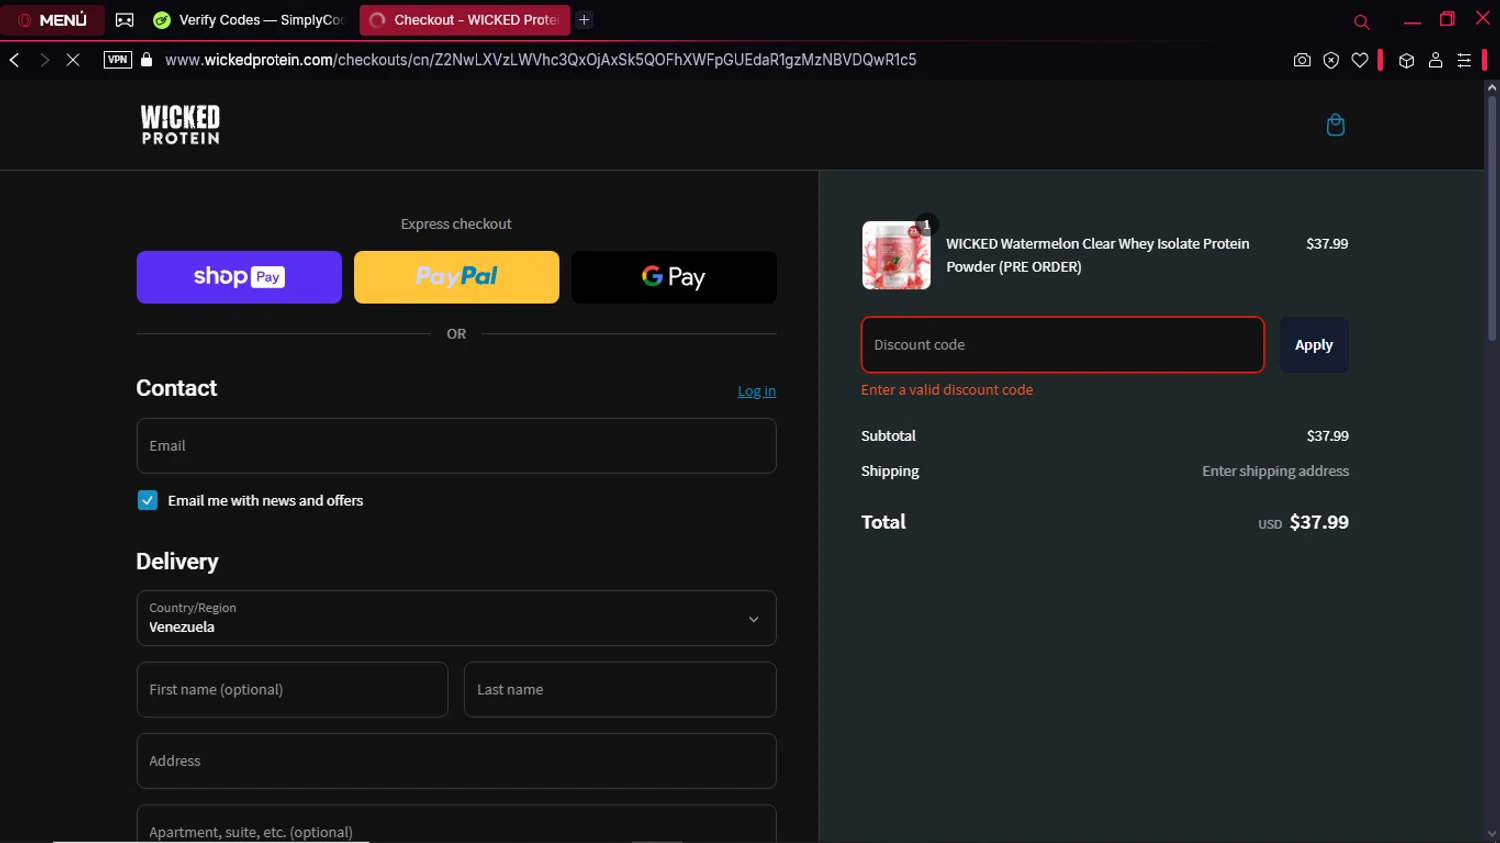Click the scrollbar down arrow

(1492, 834)
